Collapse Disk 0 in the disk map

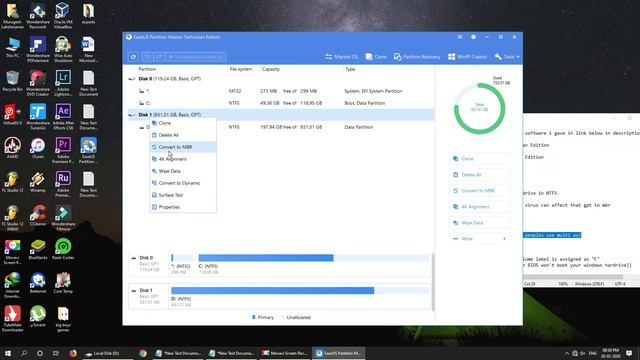pyautogui.click(x=133, y=258)
